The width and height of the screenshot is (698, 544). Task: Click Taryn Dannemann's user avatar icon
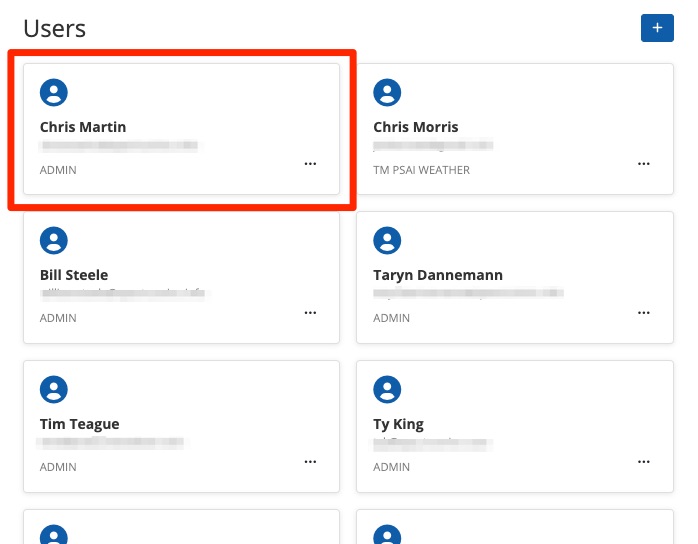[x=387, y=240]
